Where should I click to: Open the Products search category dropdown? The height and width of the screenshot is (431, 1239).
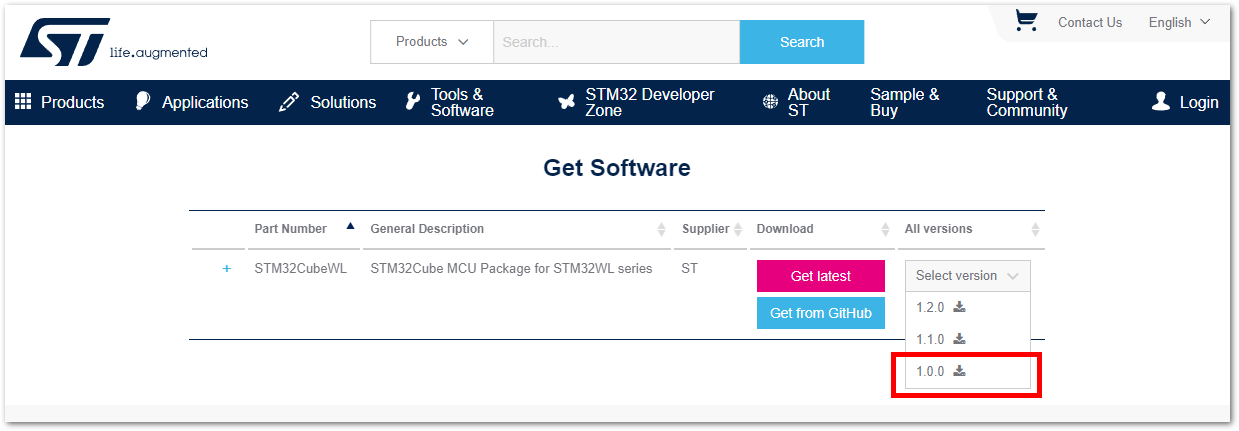[432, 42]
